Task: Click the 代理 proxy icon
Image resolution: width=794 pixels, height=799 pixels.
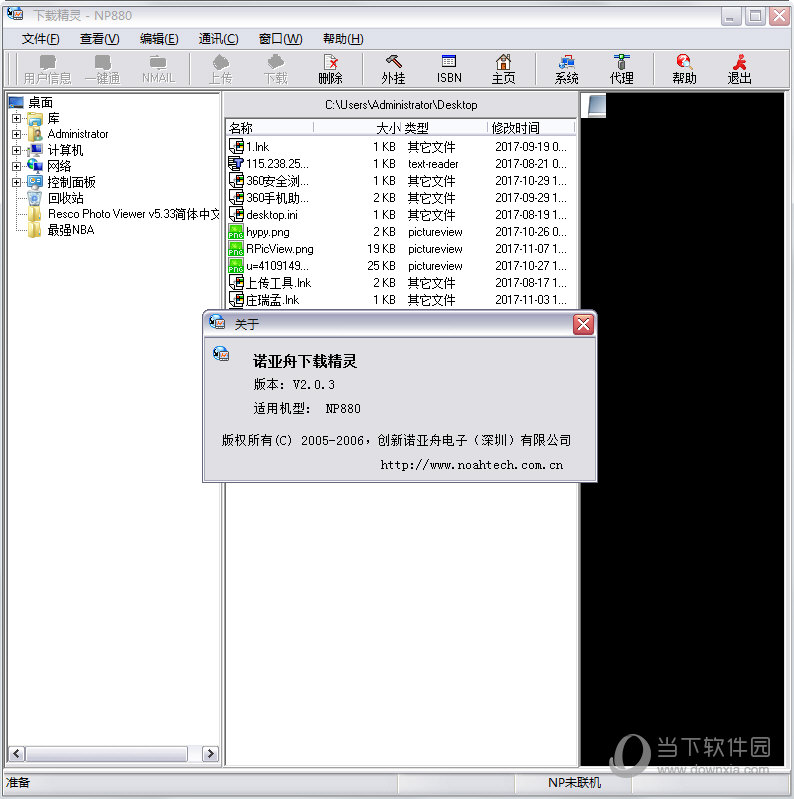Action: click(x=622, y=69)
